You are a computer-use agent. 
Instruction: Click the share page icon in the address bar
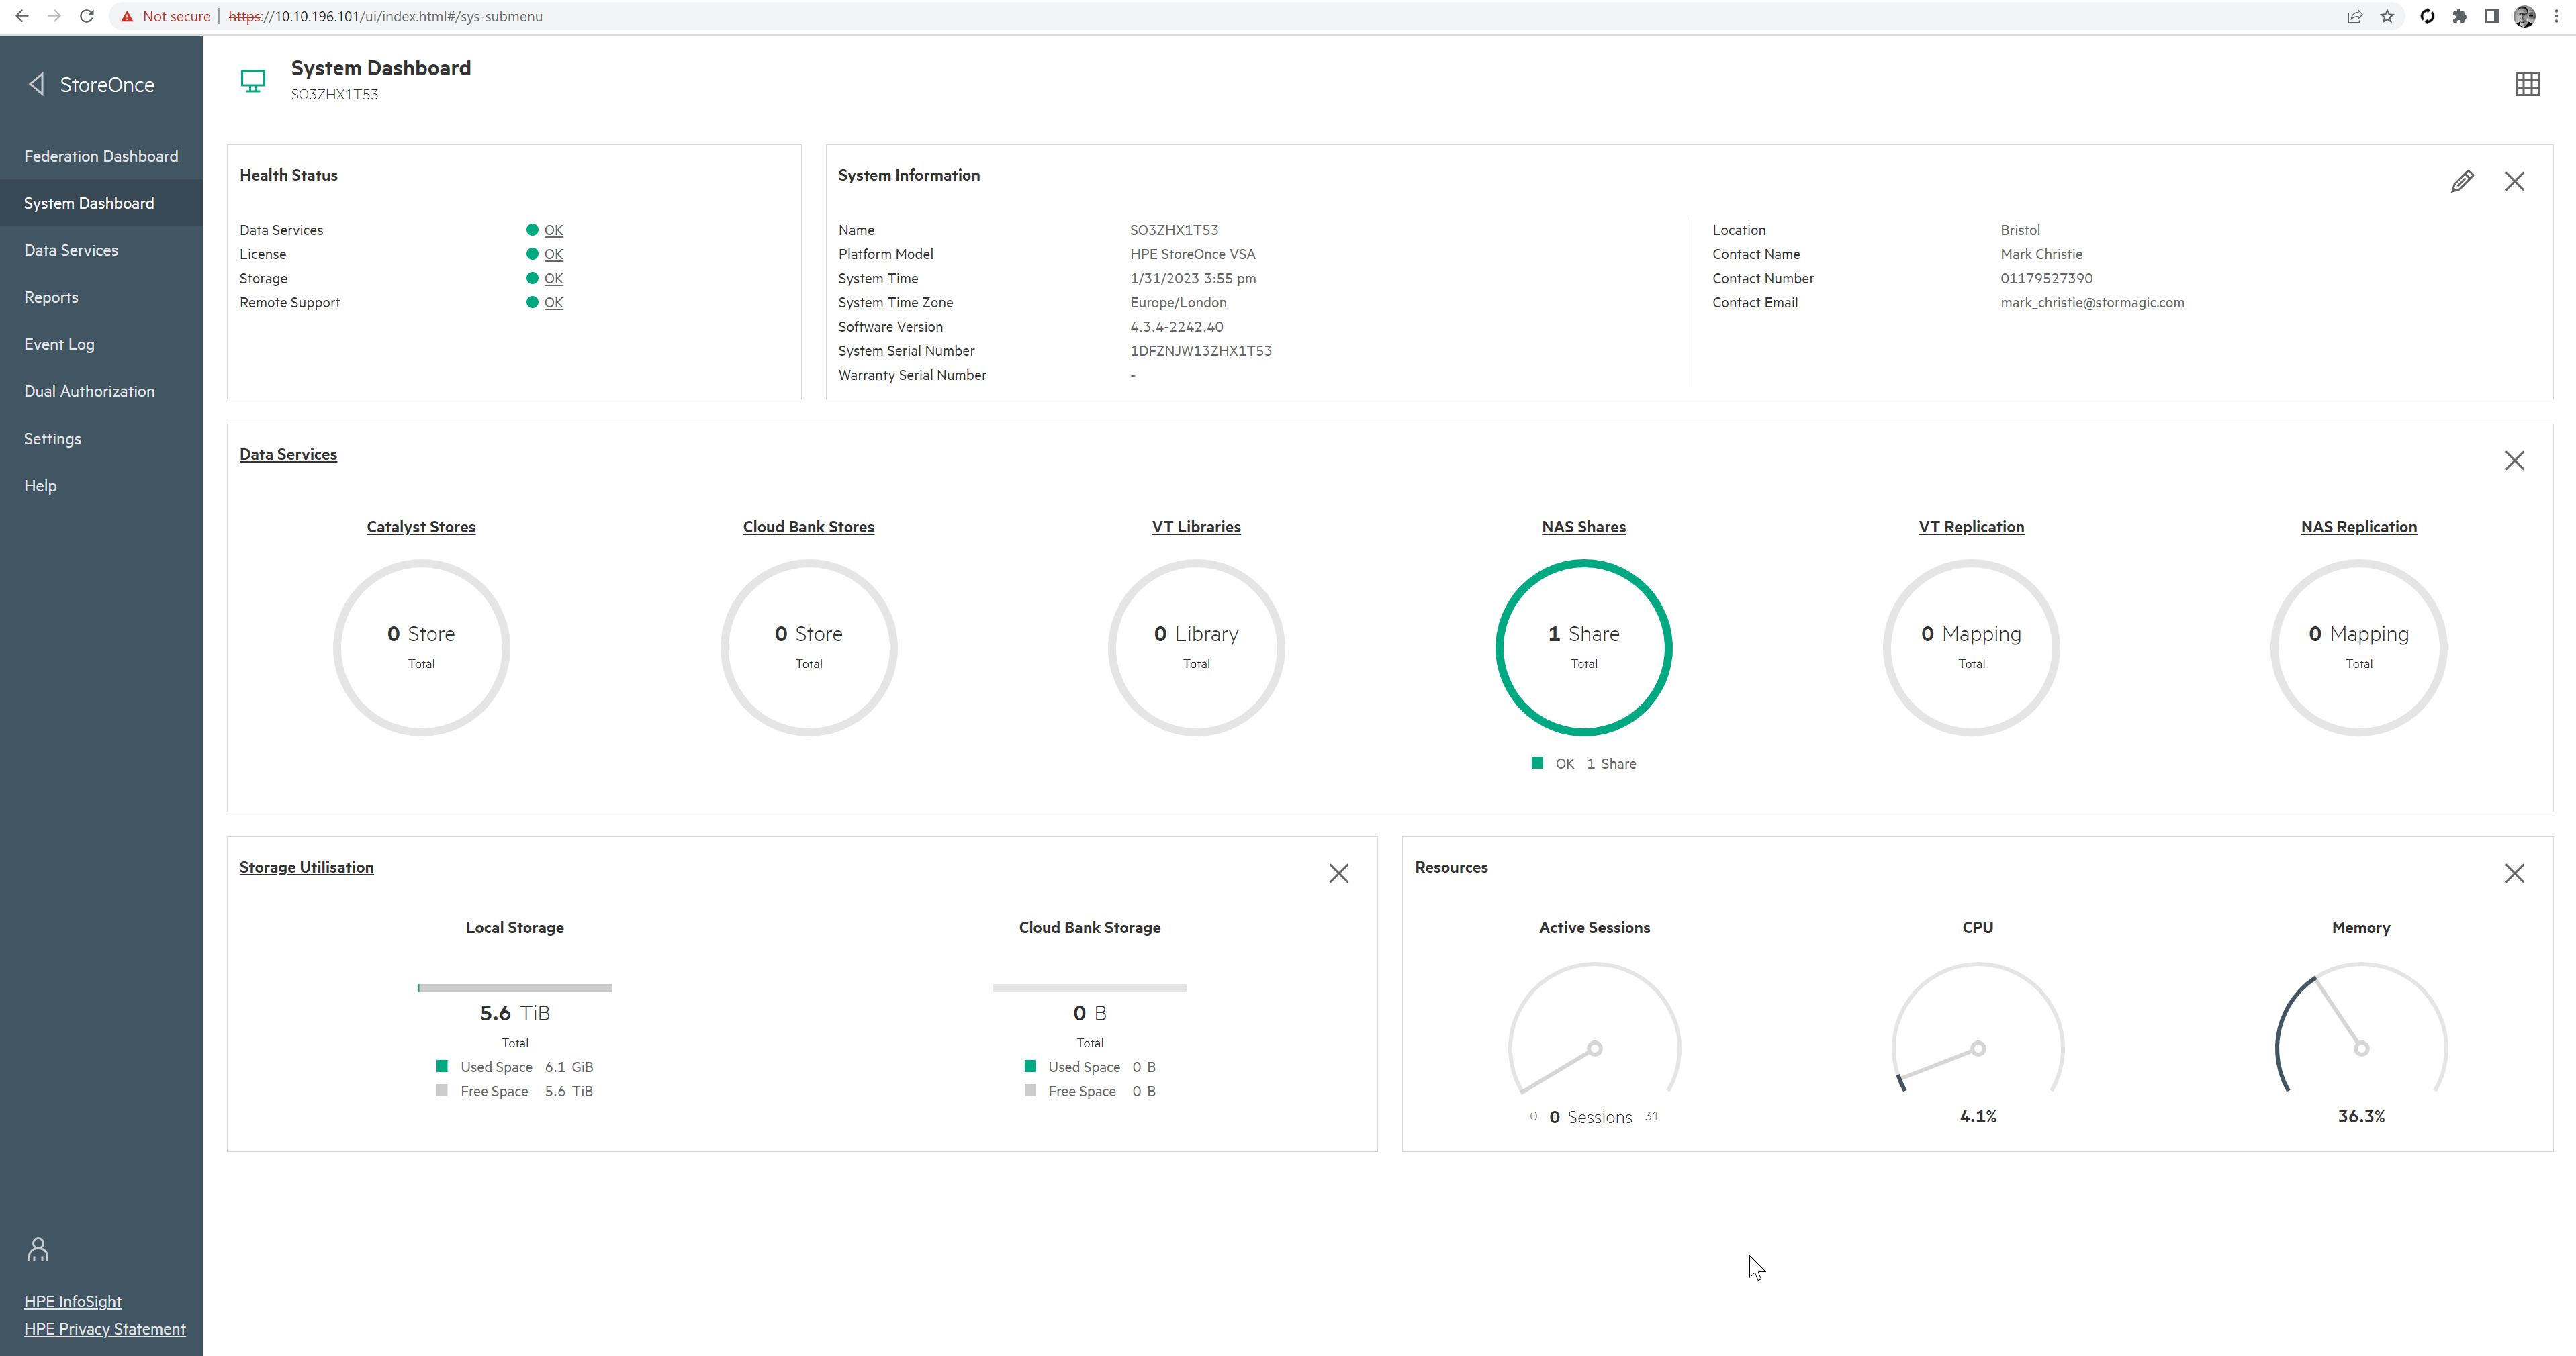(x=2355, y=16)
